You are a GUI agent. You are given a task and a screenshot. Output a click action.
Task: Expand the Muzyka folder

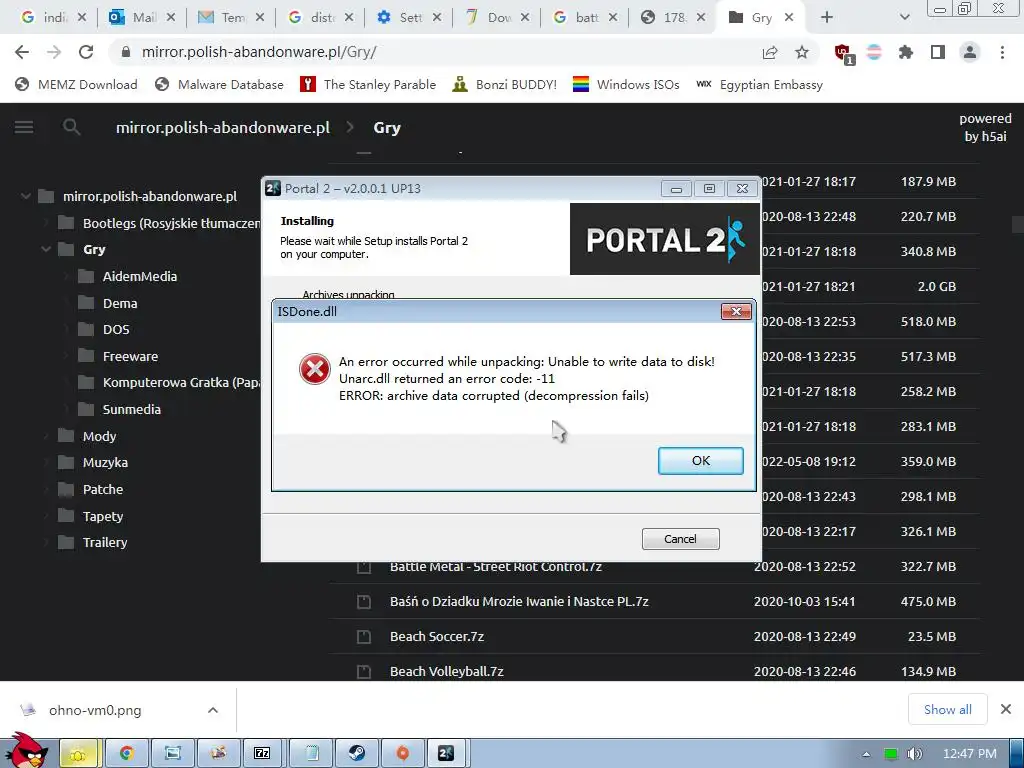pos(46,462)
